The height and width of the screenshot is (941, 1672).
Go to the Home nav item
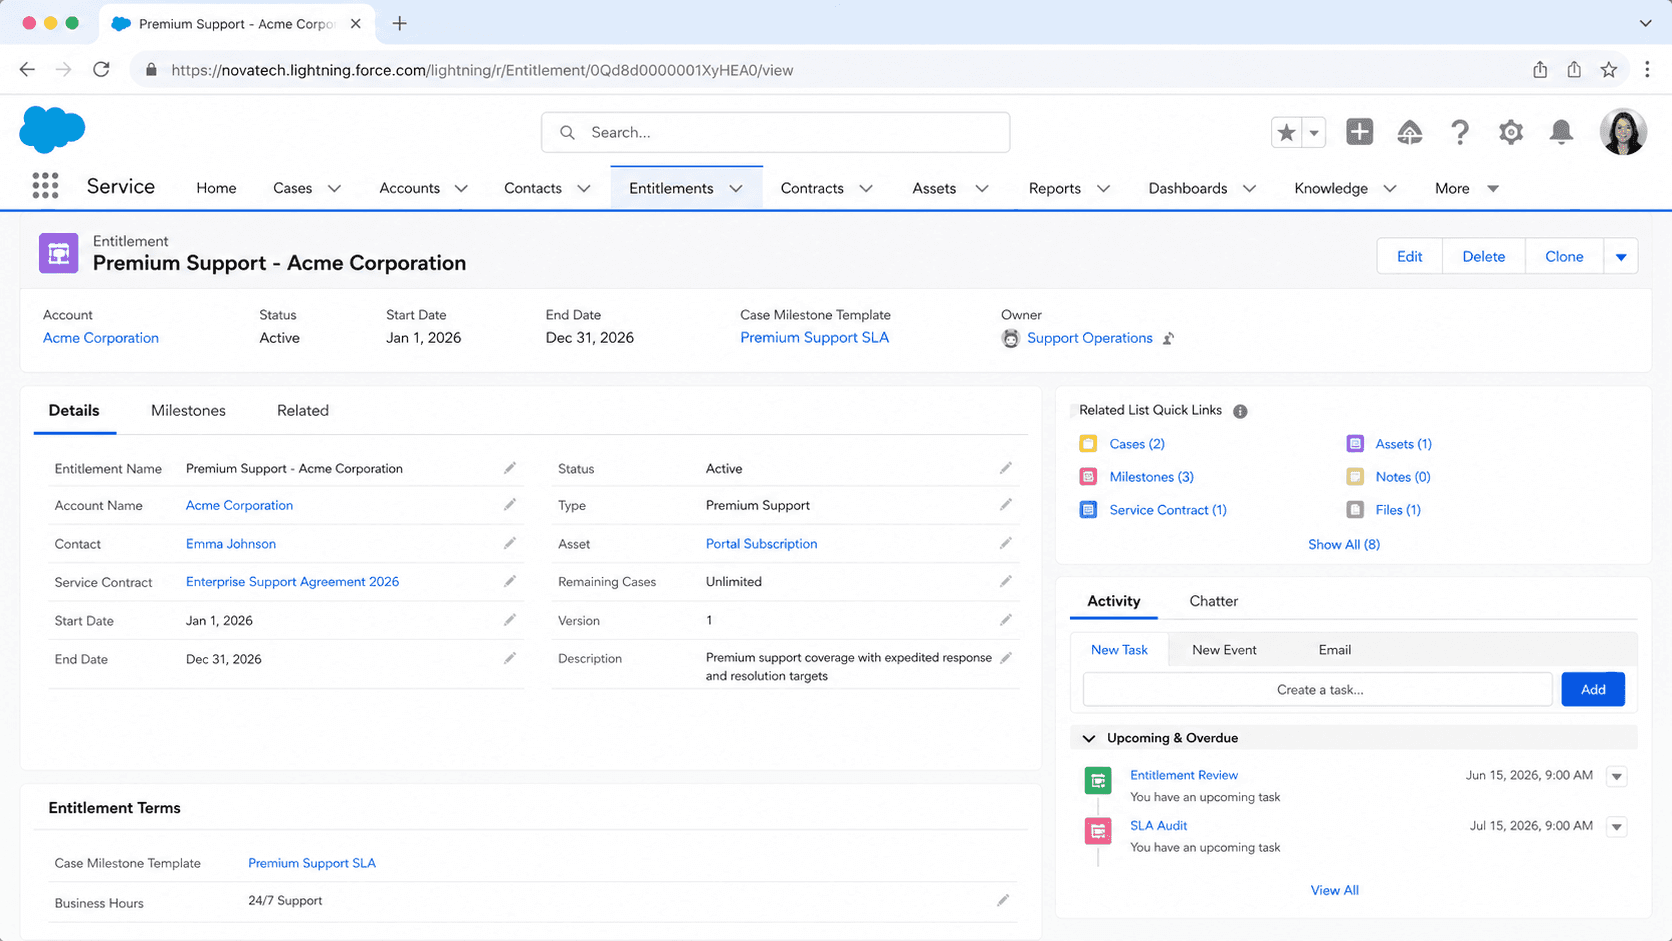click(x=216, y=188)
